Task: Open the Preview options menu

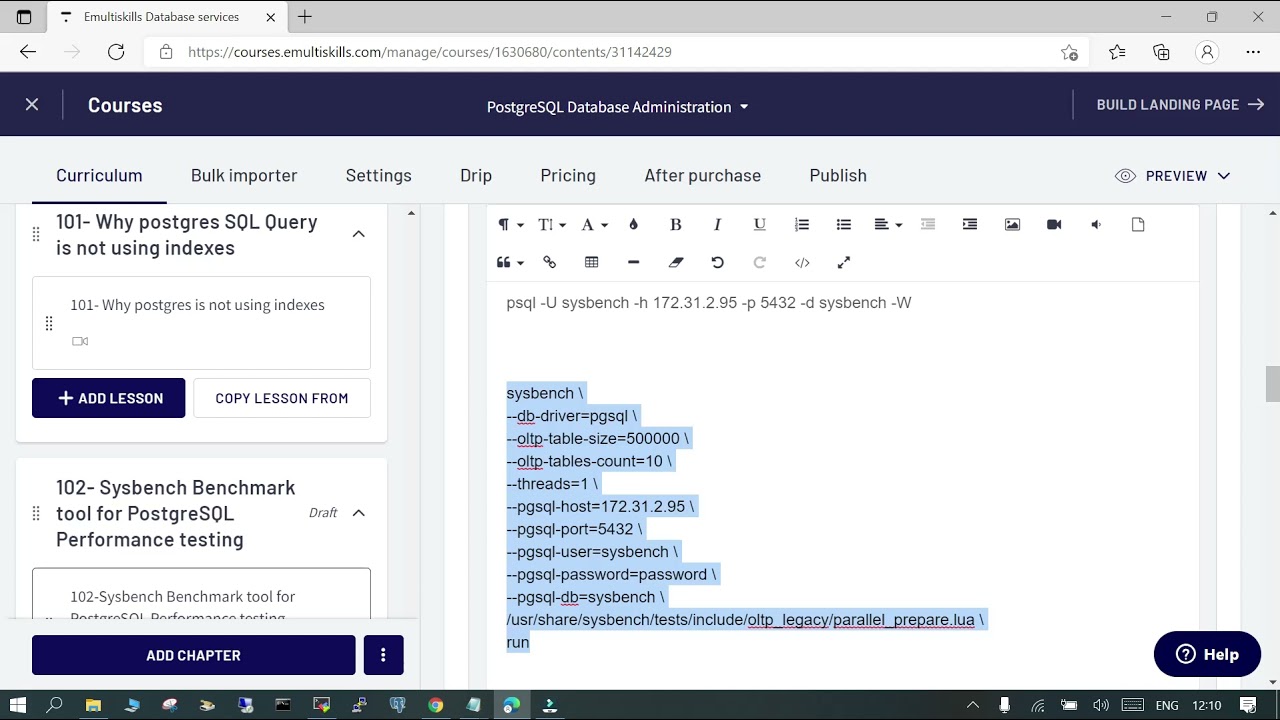Action: (x=1172, y=176)
